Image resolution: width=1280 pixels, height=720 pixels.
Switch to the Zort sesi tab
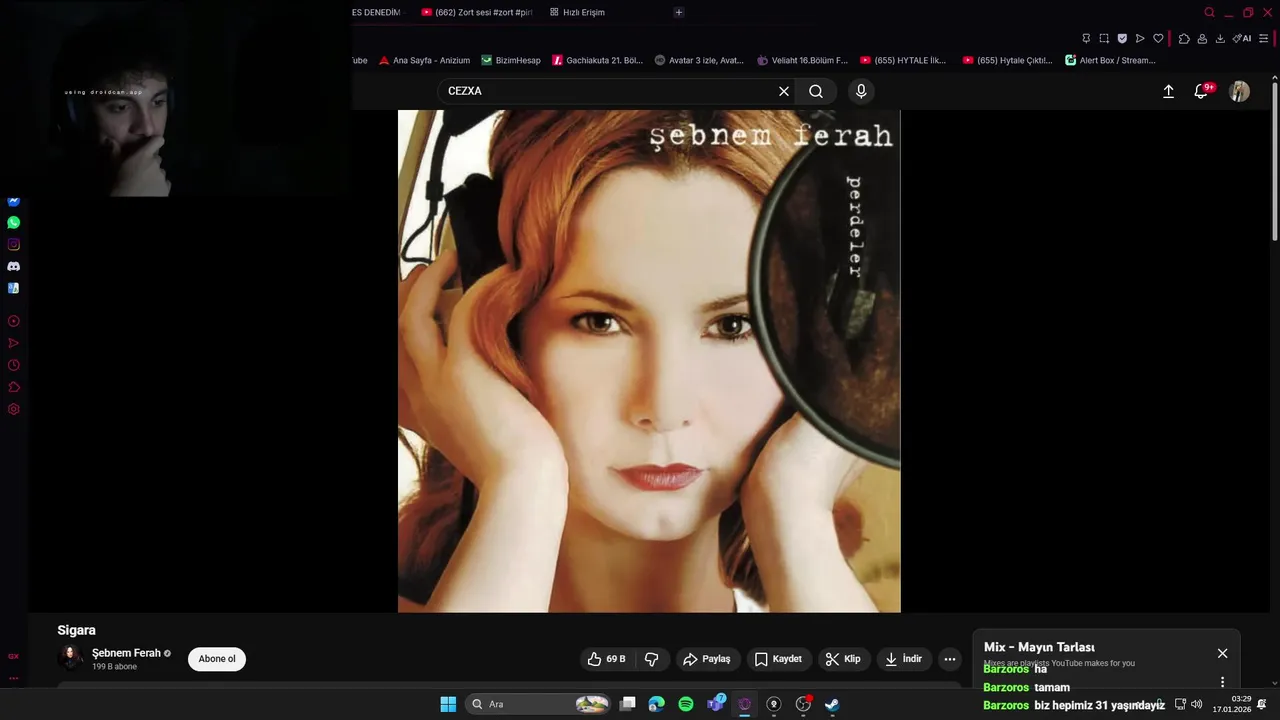476,12
